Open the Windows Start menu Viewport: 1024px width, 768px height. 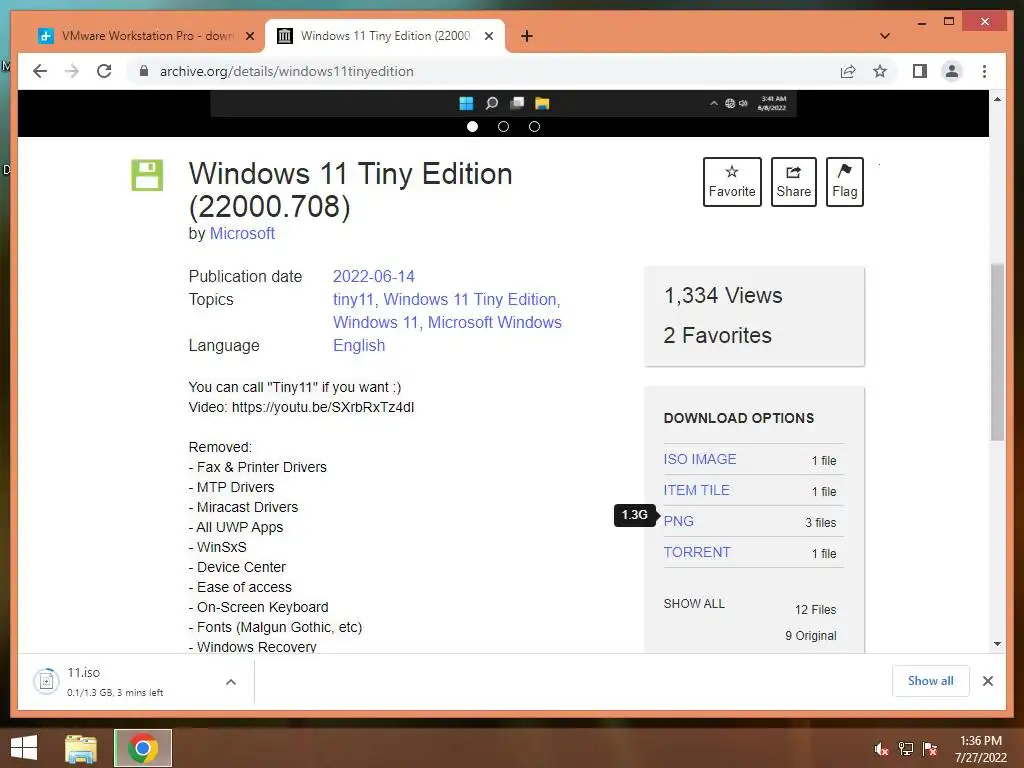click(24, 748)
